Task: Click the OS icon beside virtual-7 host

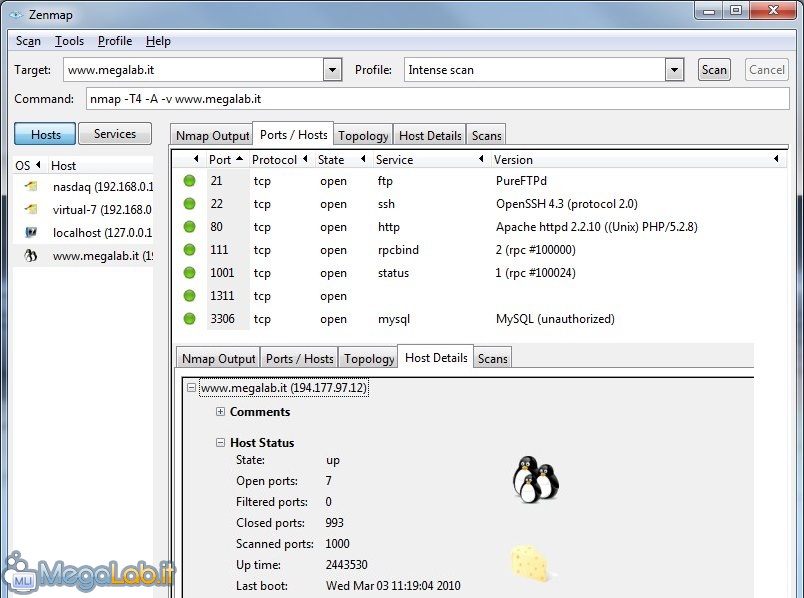Action: [31, 209]
